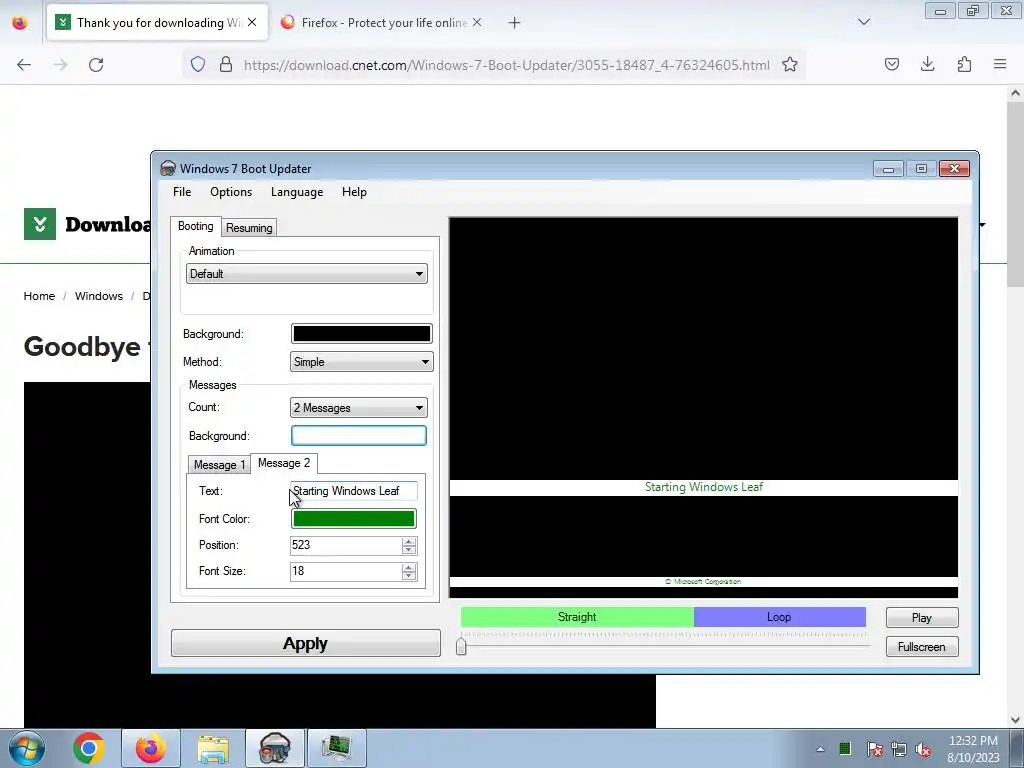
Task: Reload the current page
Action: [96, 65]
